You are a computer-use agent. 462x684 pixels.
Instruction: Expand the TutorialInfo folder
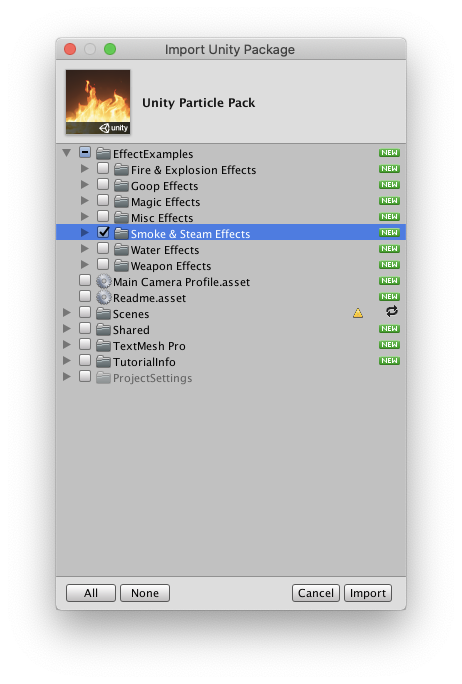(x=67, y=360)
